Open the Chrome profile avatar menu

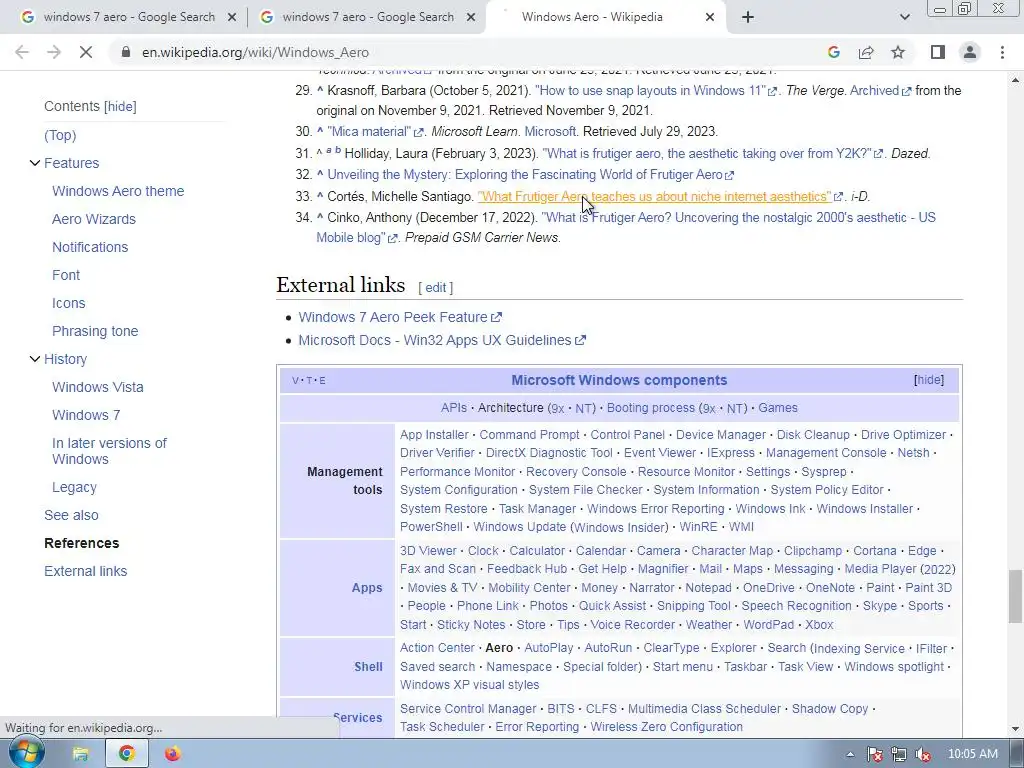(970, 52)
